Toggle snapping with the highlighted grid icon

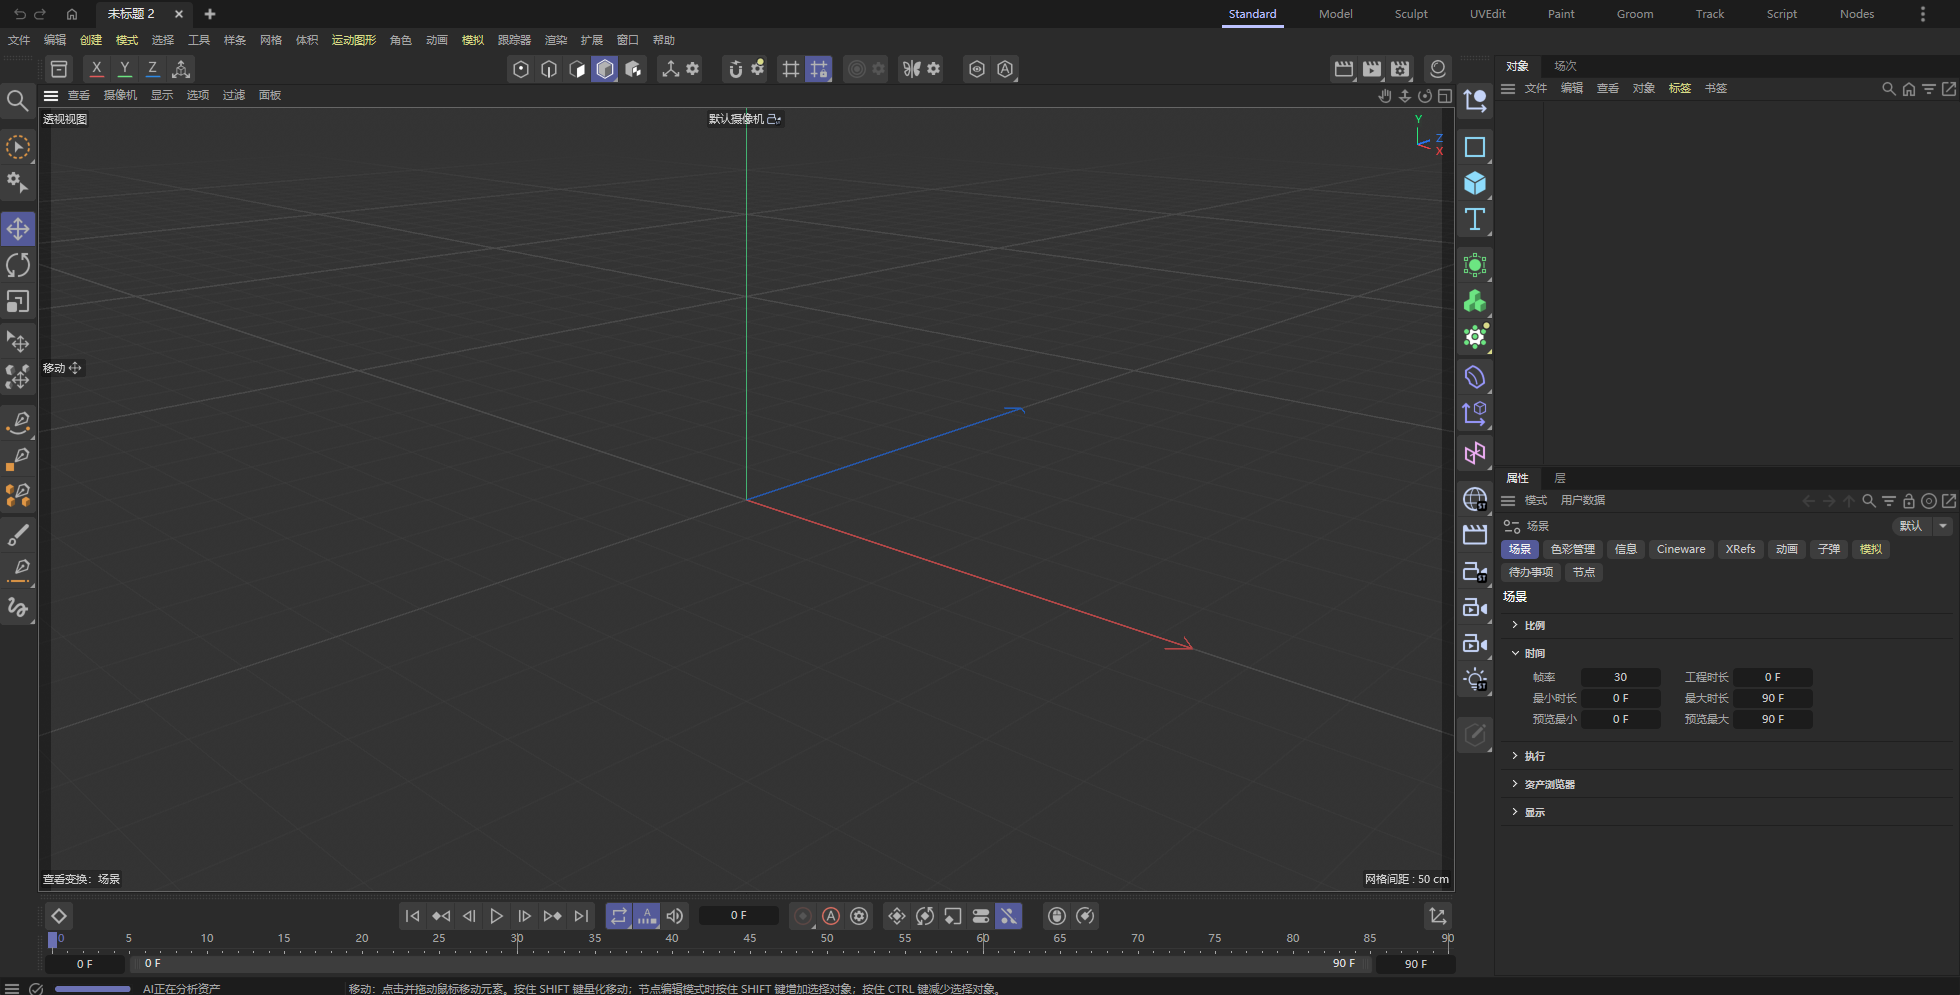tap(819, 69)
